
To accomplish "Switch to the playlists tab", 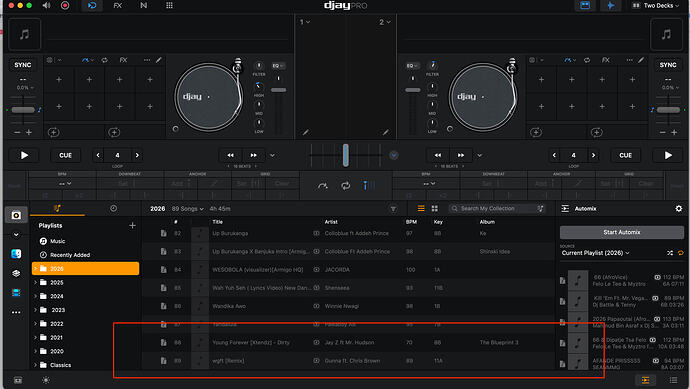I will [x=57, y=208].
